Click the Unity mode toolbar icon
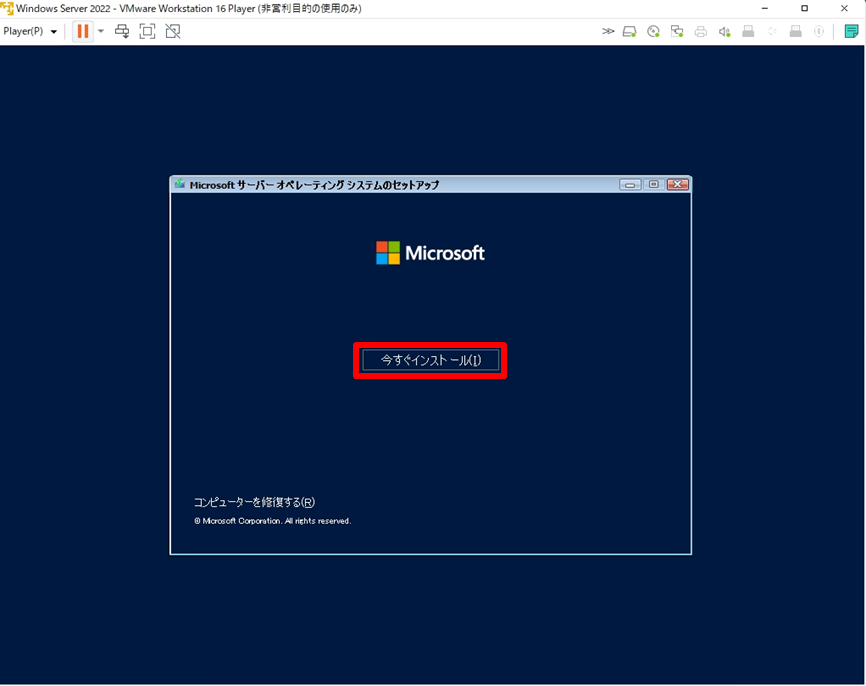 click(173, 31)
